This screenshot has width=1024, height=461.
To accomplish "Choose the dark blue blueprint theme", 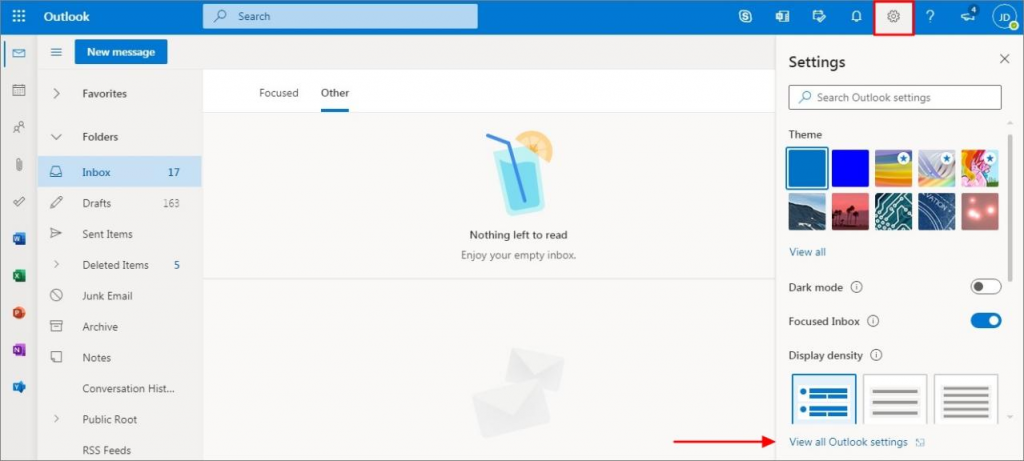I will pos(936,212).
